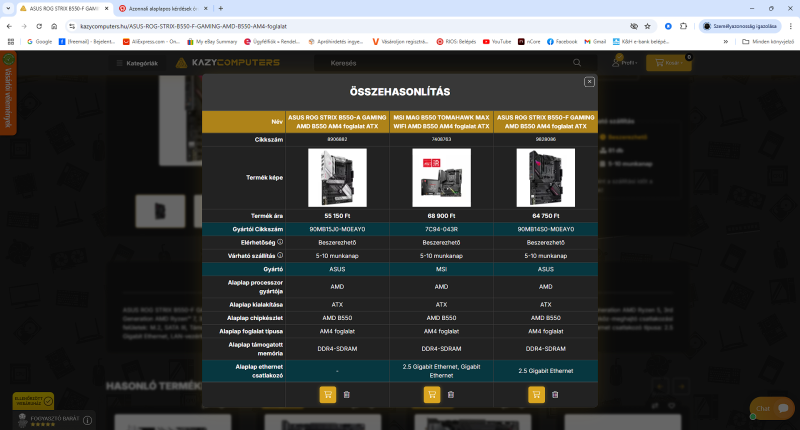Expand the hidden bookmarks chevron
This screenshot has width=800, height=430.
click(x=726, y=41)
